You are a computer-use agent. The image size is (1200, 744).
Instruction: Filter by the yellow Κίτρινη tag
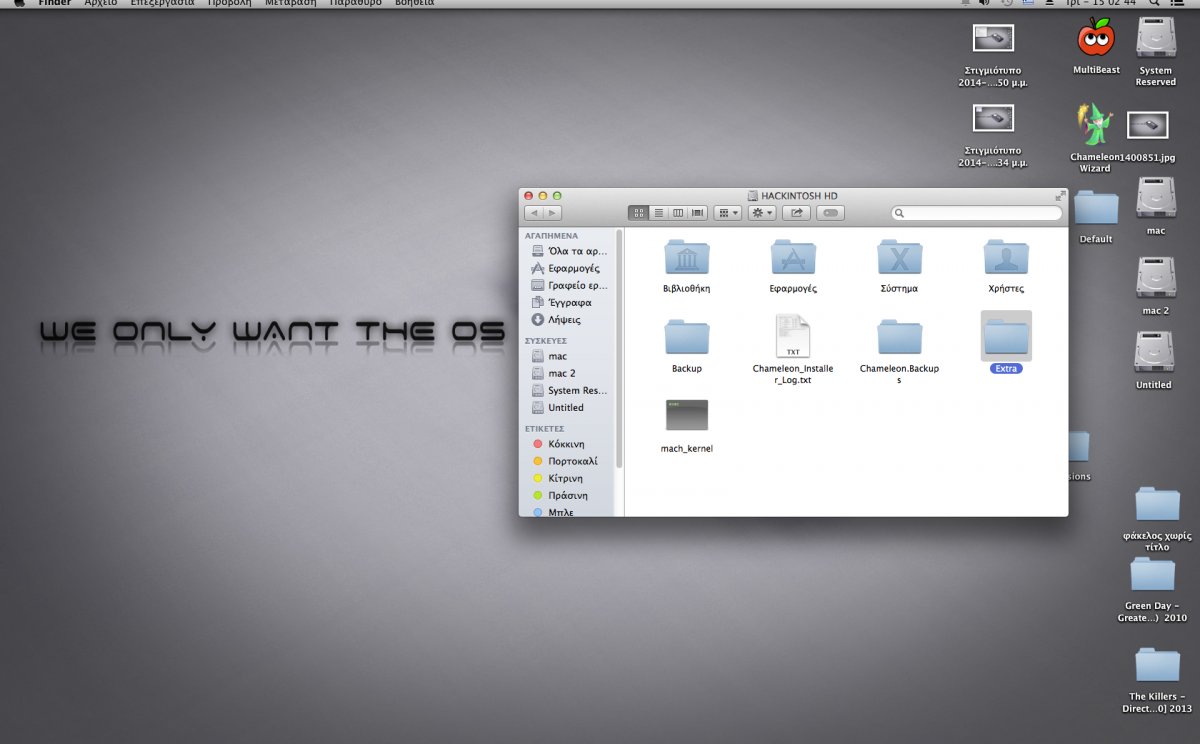[559, 479]
